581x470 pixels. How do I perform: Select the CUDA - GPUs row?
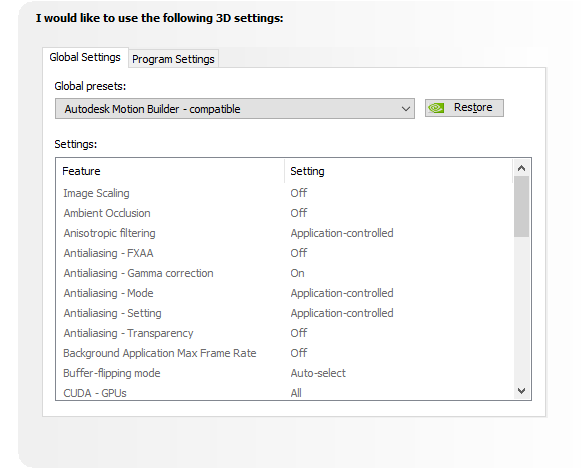point(285,393)
